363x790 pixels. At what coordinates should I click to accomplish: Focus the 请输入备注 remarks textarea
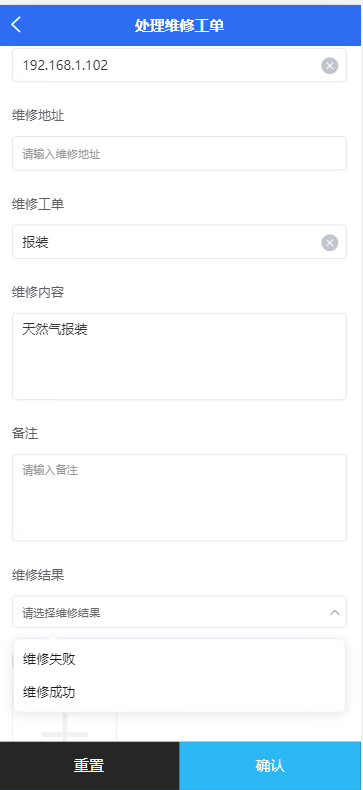point(179,498)
